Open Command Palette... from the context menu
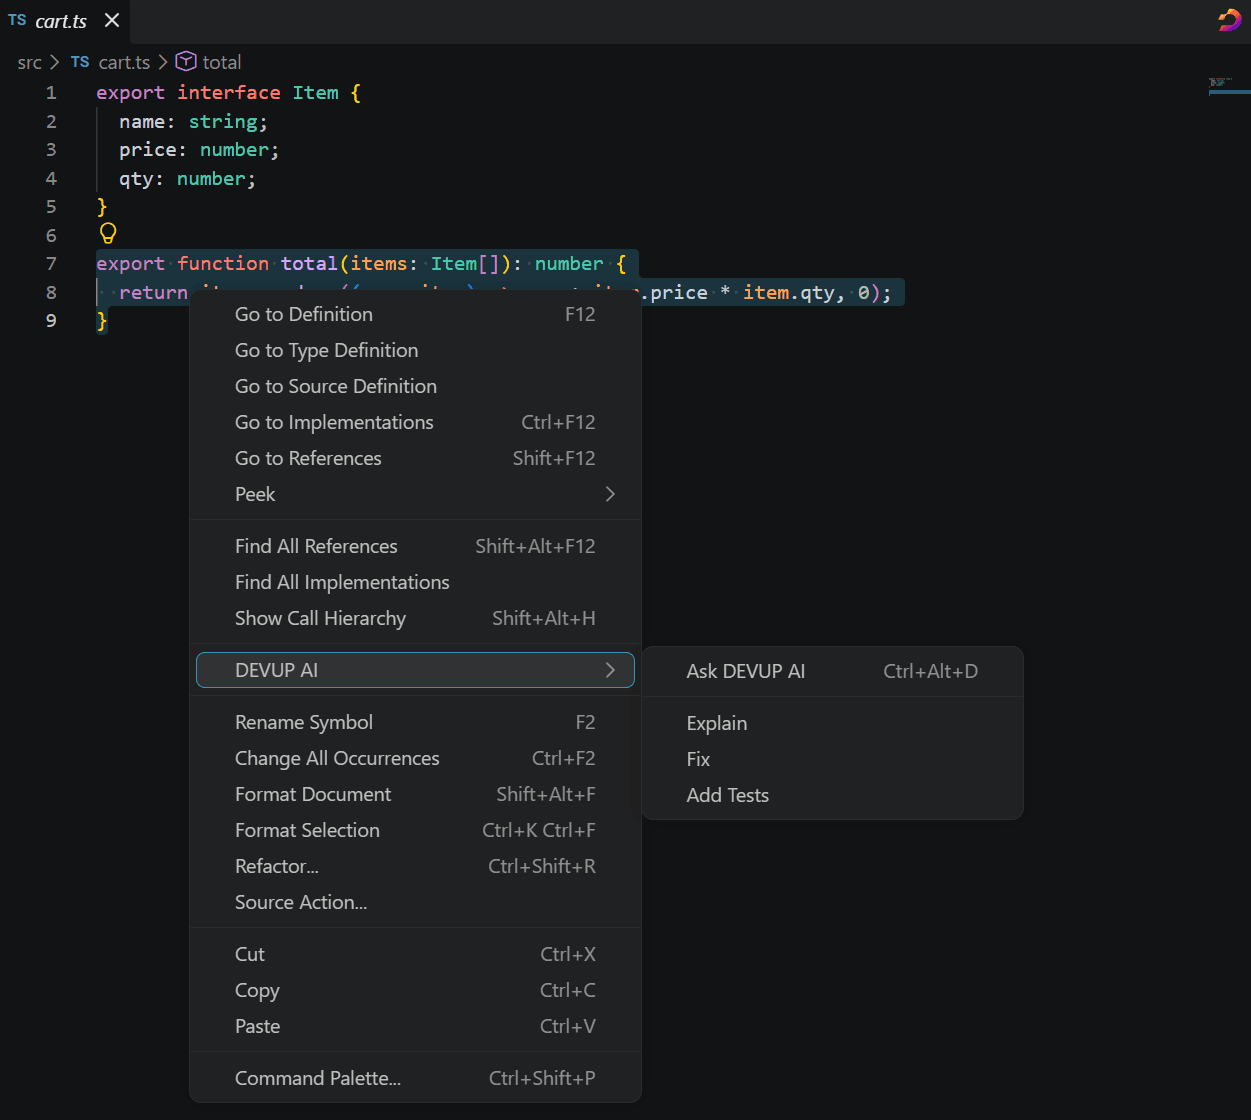The width and height of the screenshot is (1251, 1120). click(415, 1078)
